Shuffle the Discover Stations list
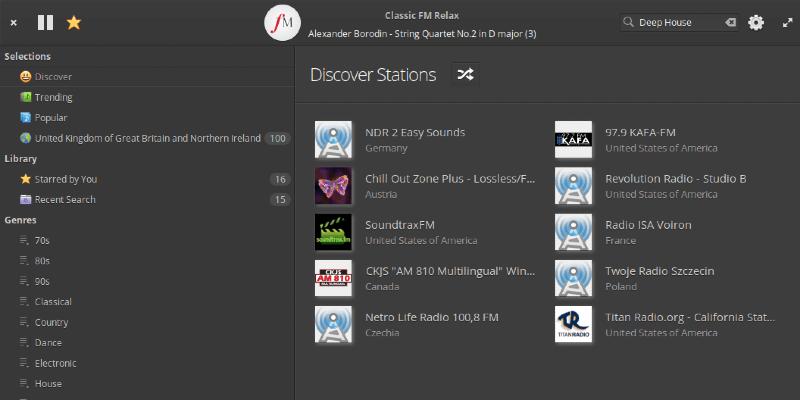 465,74
